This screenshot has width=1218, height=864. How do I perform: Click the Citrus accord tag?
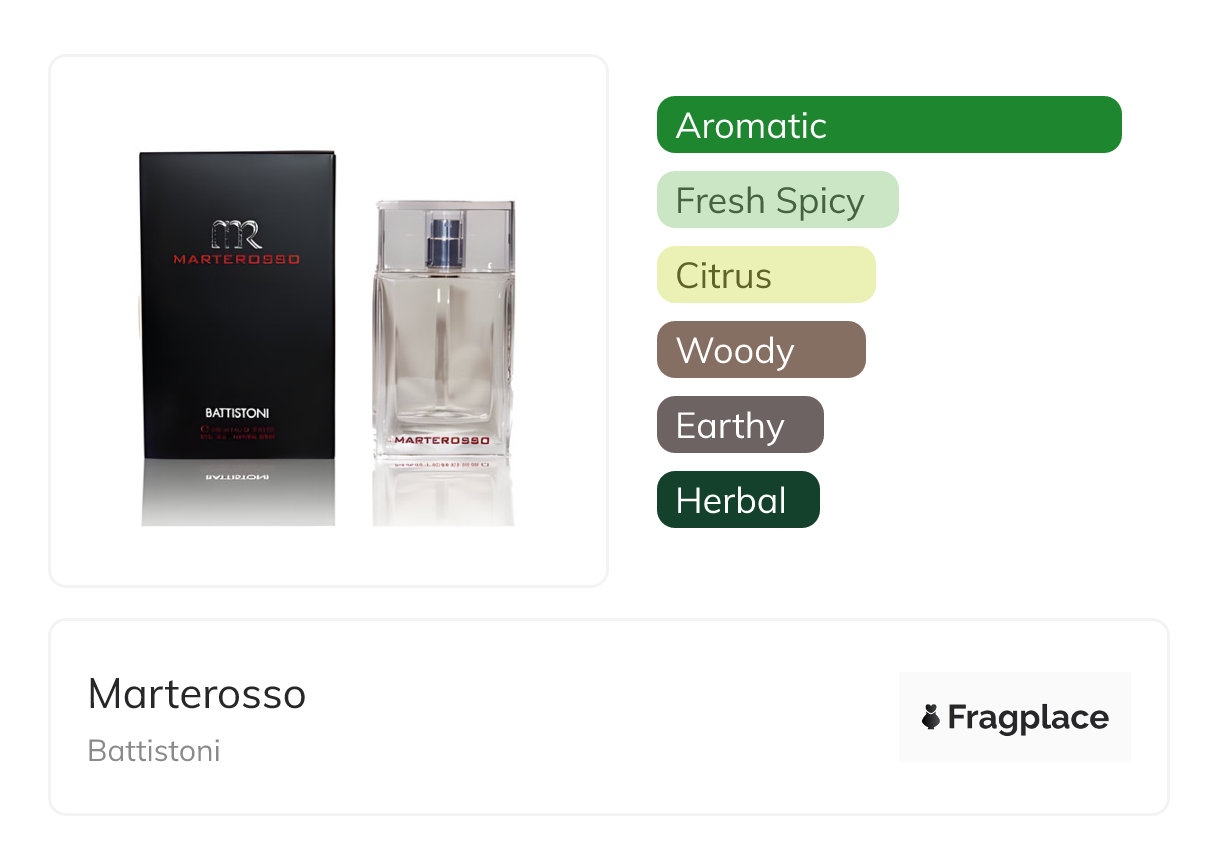766,275
